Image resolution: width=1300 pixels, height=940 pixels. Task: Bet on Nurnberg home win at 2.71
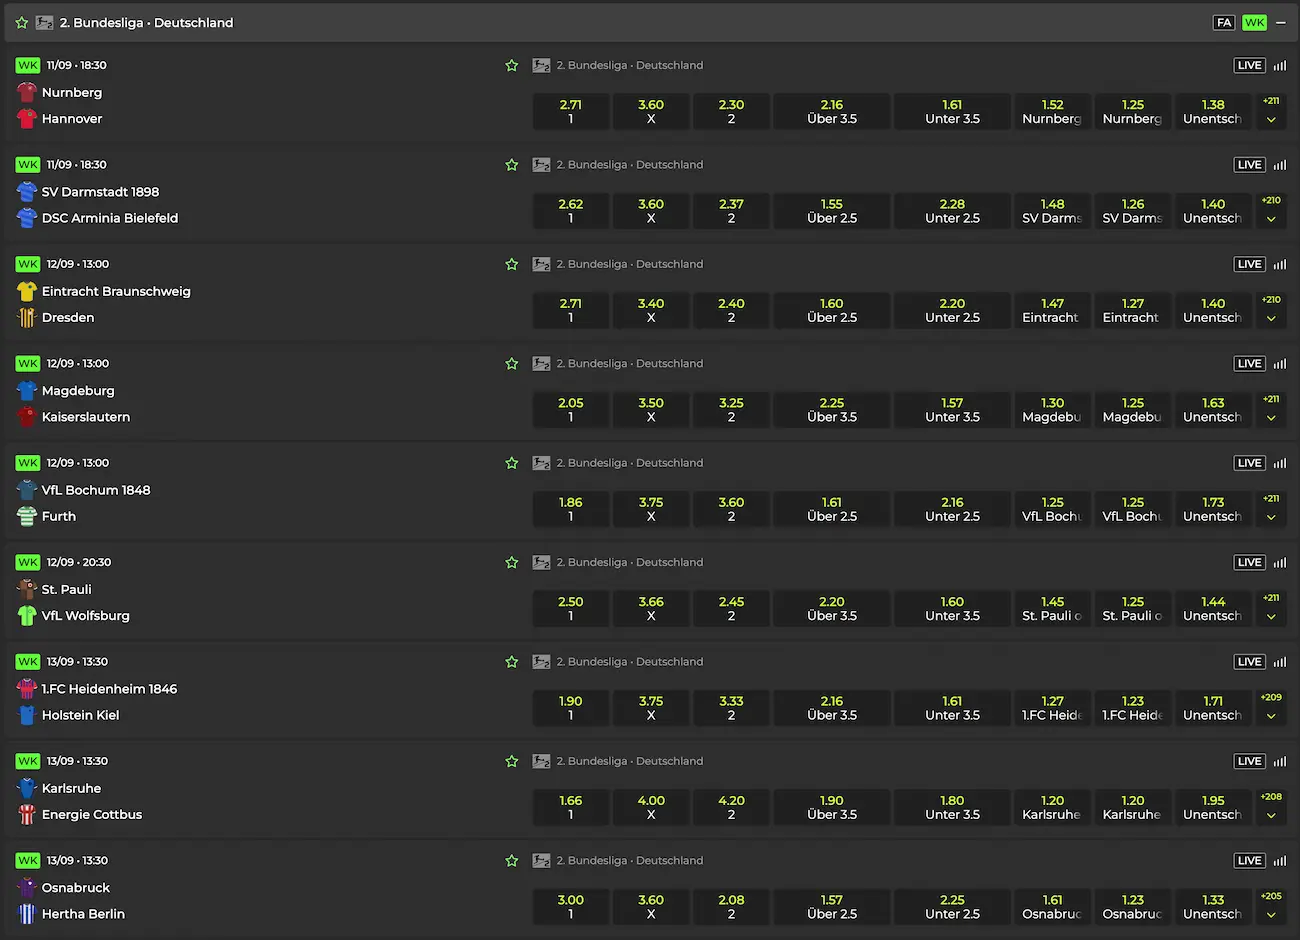click(571, 111)
